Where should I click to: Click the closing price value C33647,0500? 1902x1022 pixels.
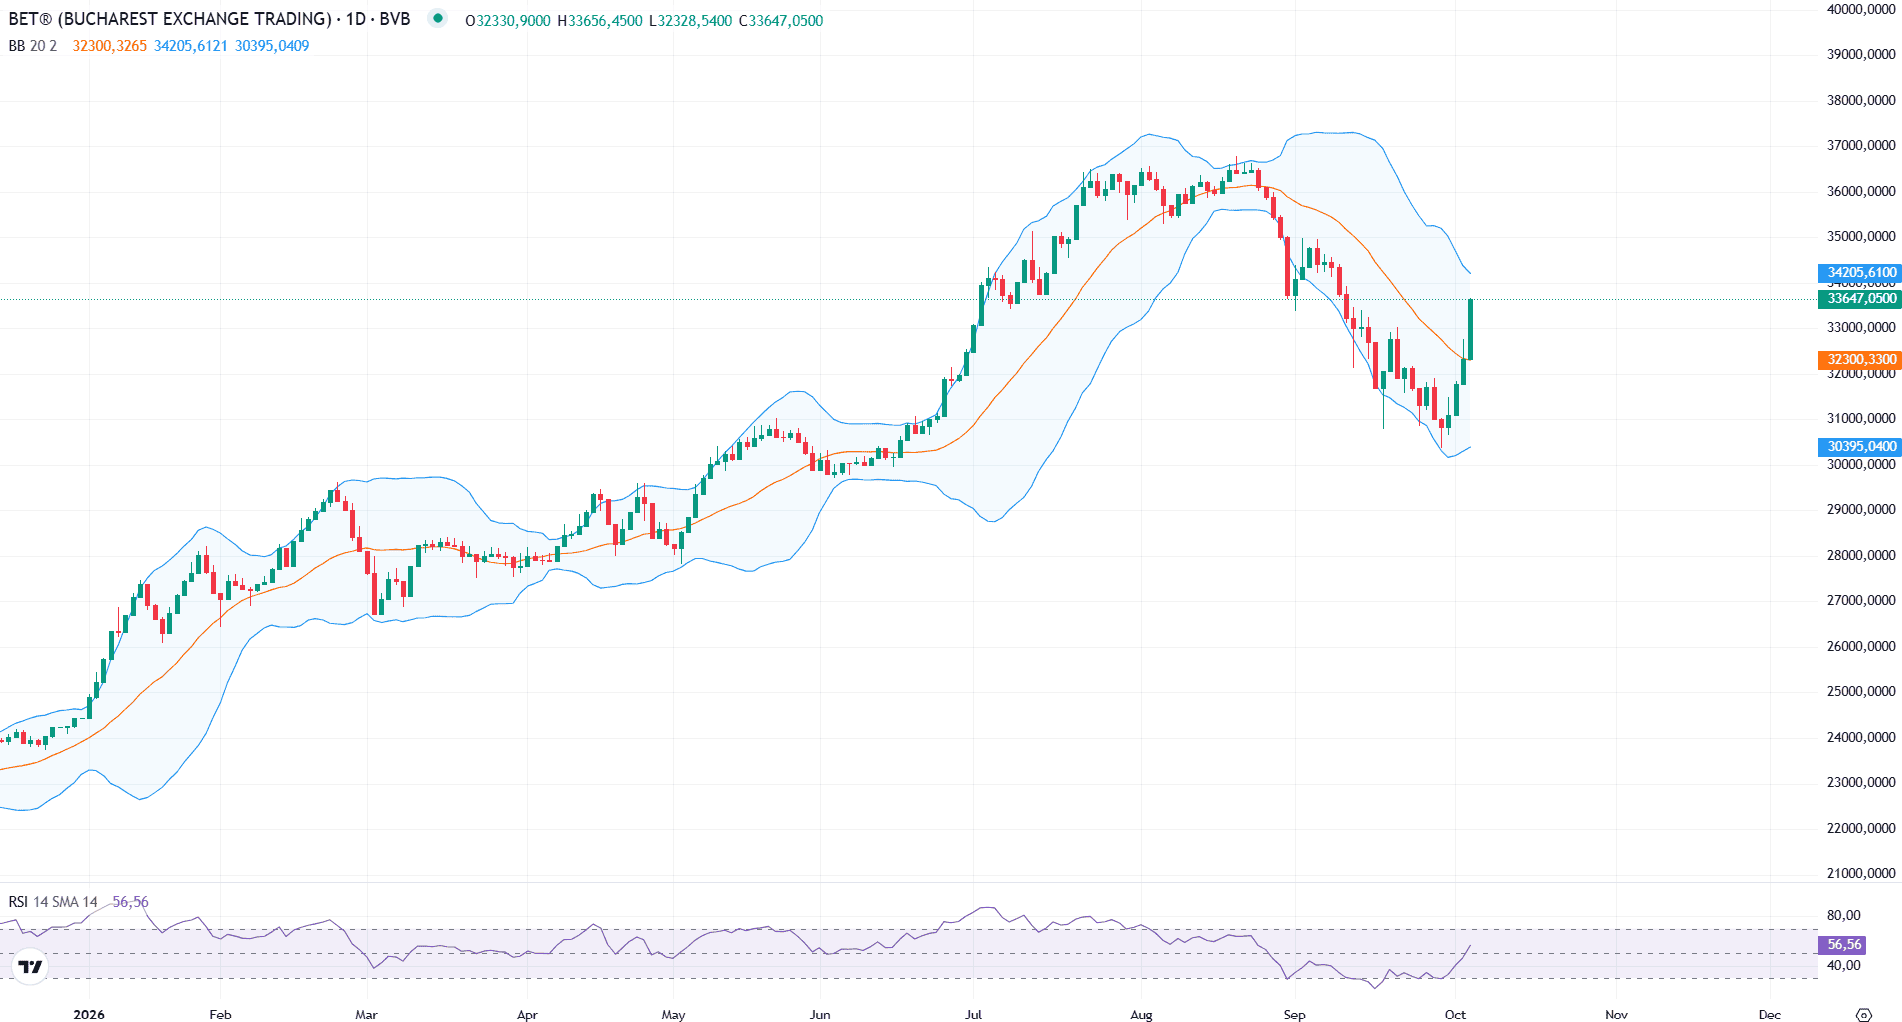781,21
